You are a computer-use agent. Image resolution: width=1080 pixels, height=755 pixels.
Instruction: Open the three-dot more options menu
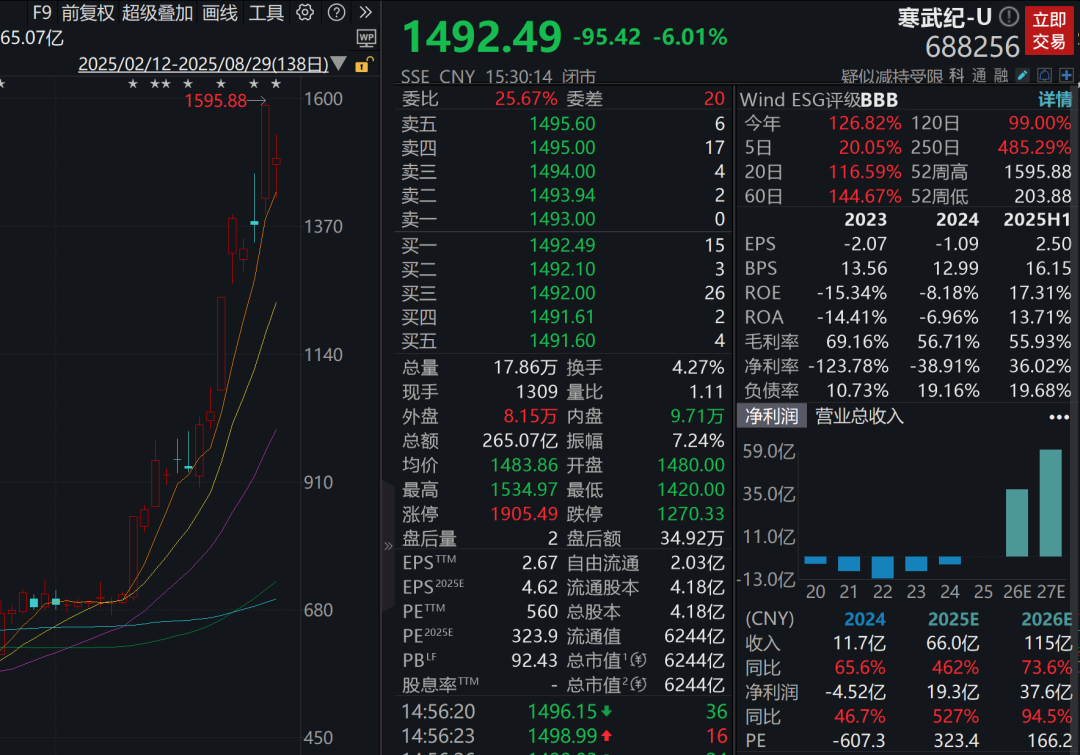[1059, 417]
